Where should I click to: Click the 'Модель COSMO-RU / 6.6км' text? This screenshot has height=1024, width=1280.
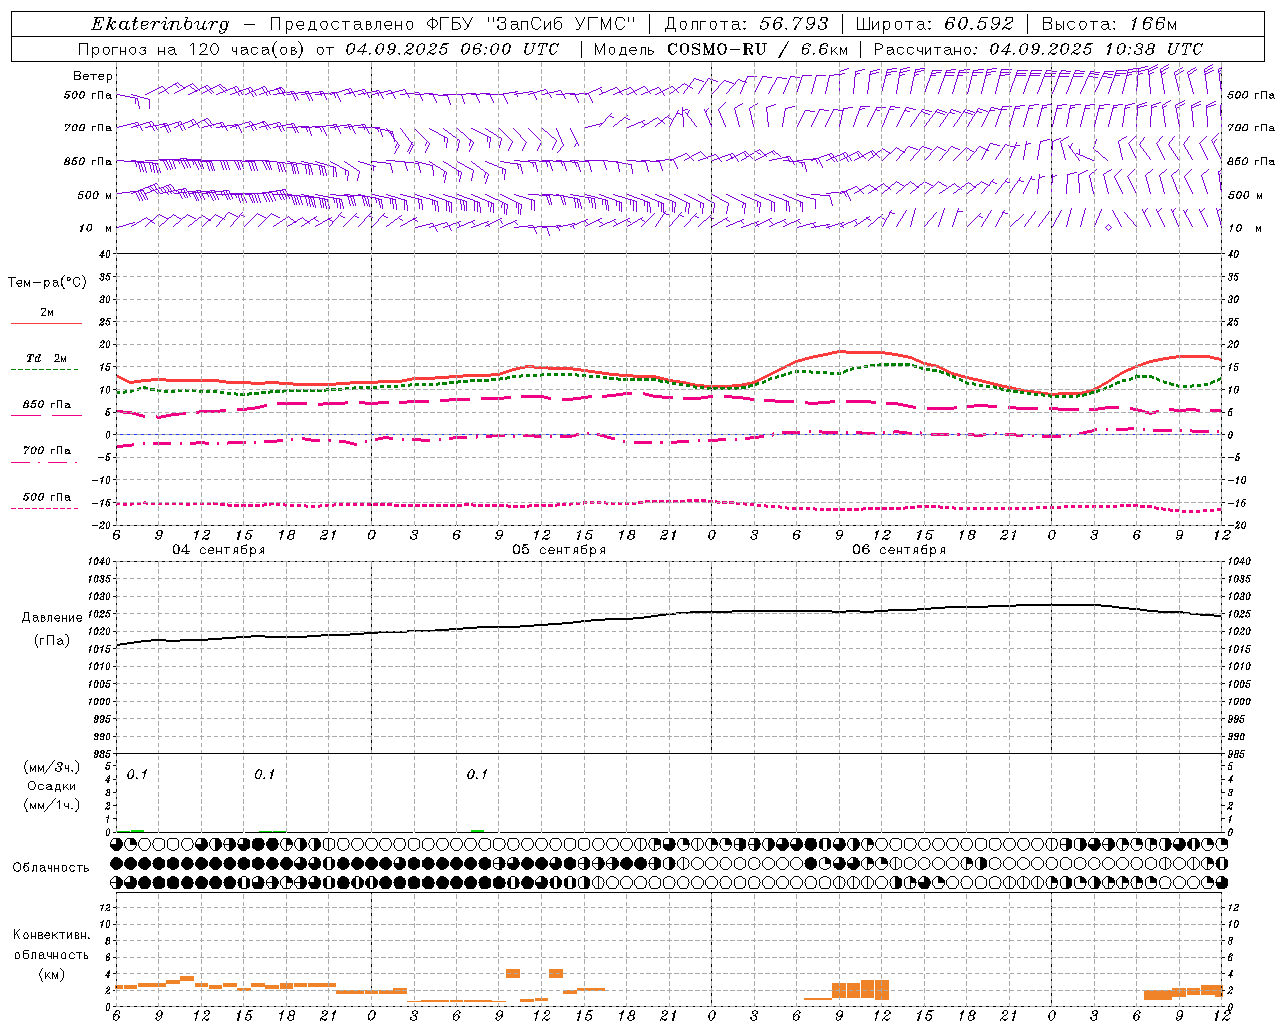[721, 49]
